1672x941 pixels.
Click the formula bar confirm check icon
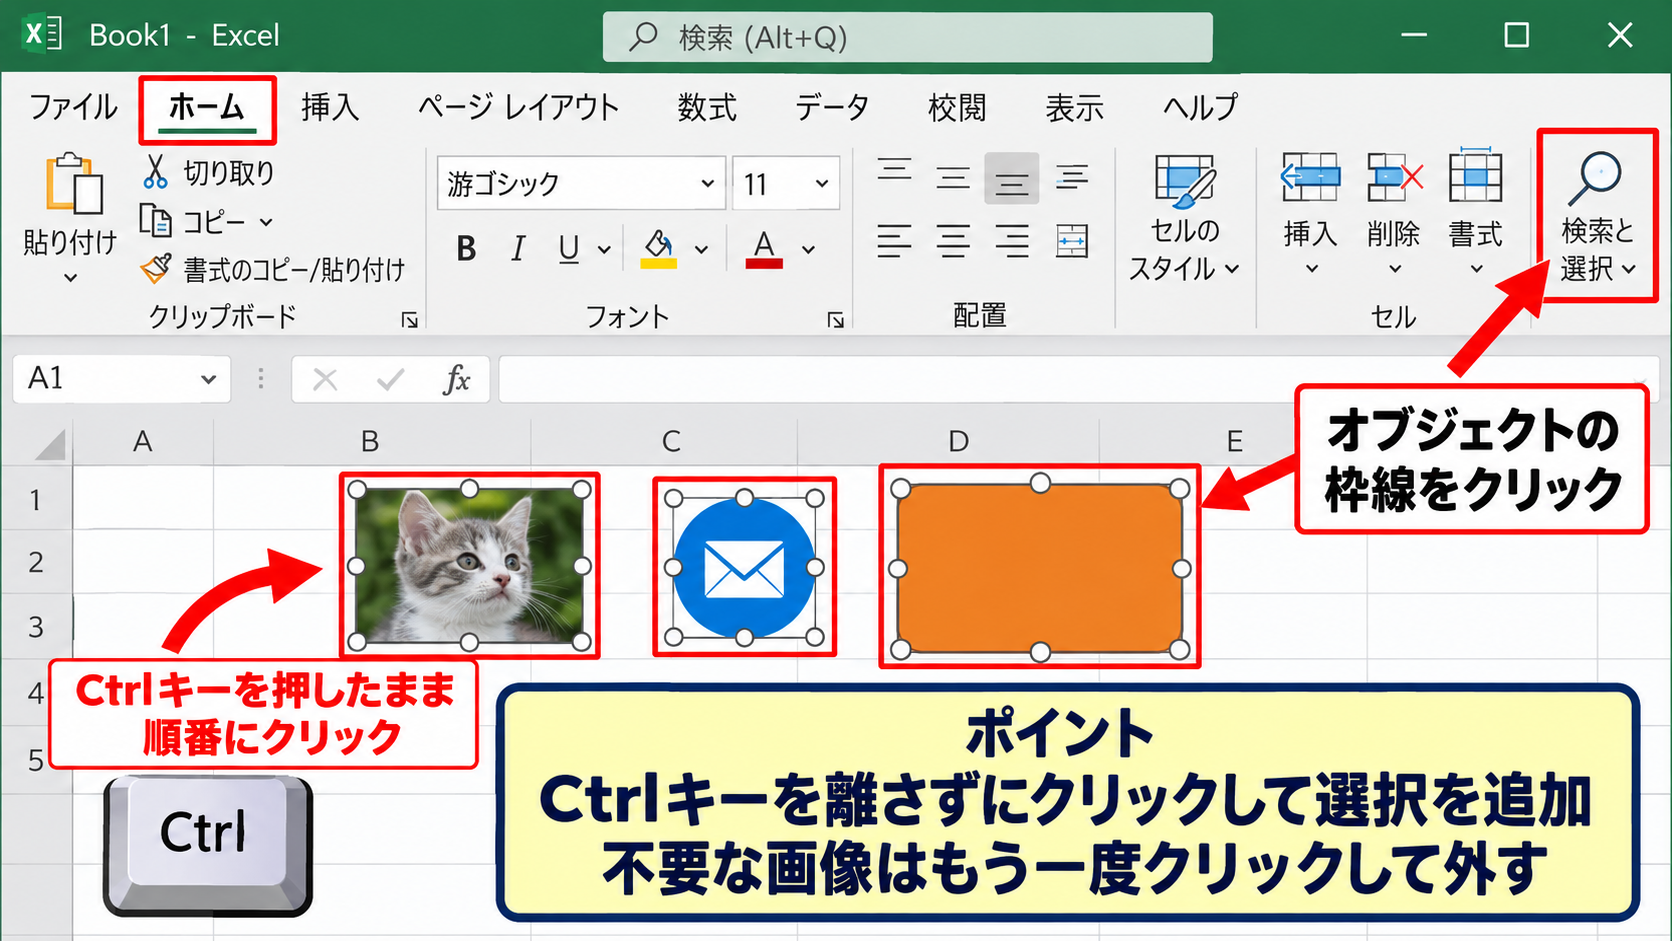[x=390, y=379]
